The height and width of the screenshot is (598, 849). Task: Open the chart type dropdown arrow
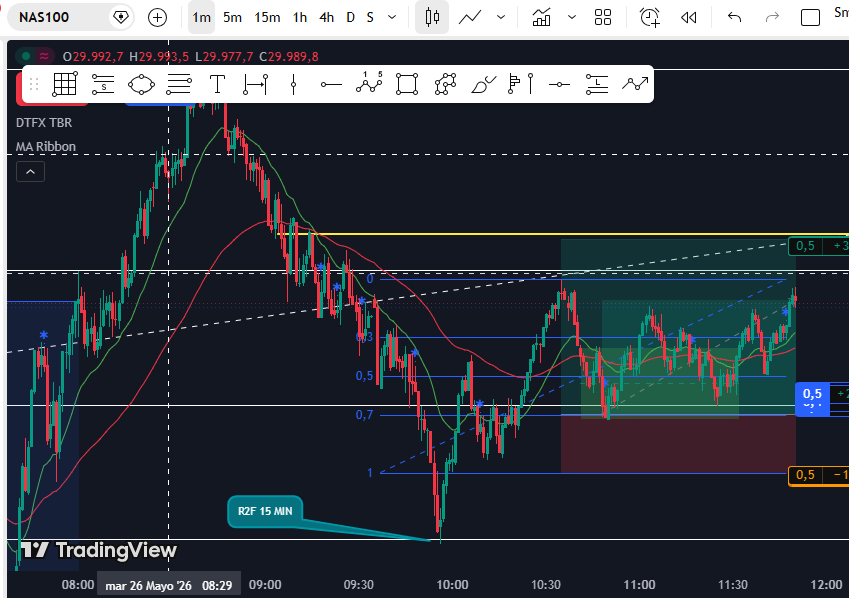pyautogui.click(x=501, y=17)
